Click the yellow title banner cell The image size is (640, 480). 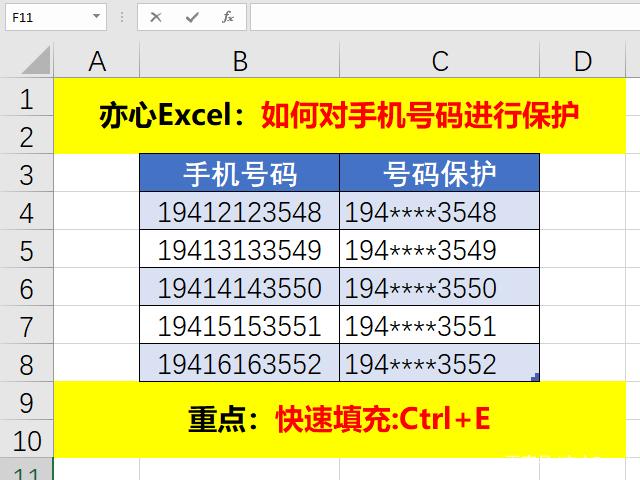tap(340, 116)
